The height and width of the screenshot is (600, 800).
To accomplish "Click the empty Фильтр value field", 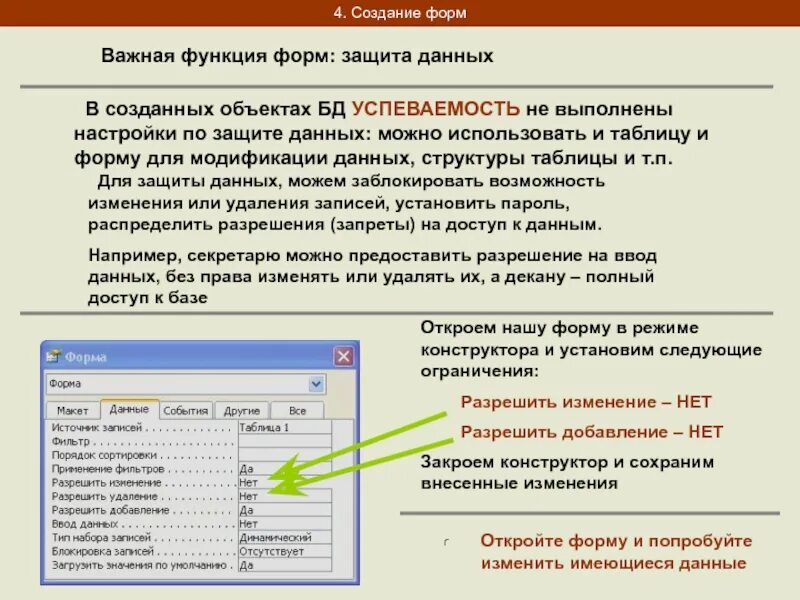I will [285, 441].
